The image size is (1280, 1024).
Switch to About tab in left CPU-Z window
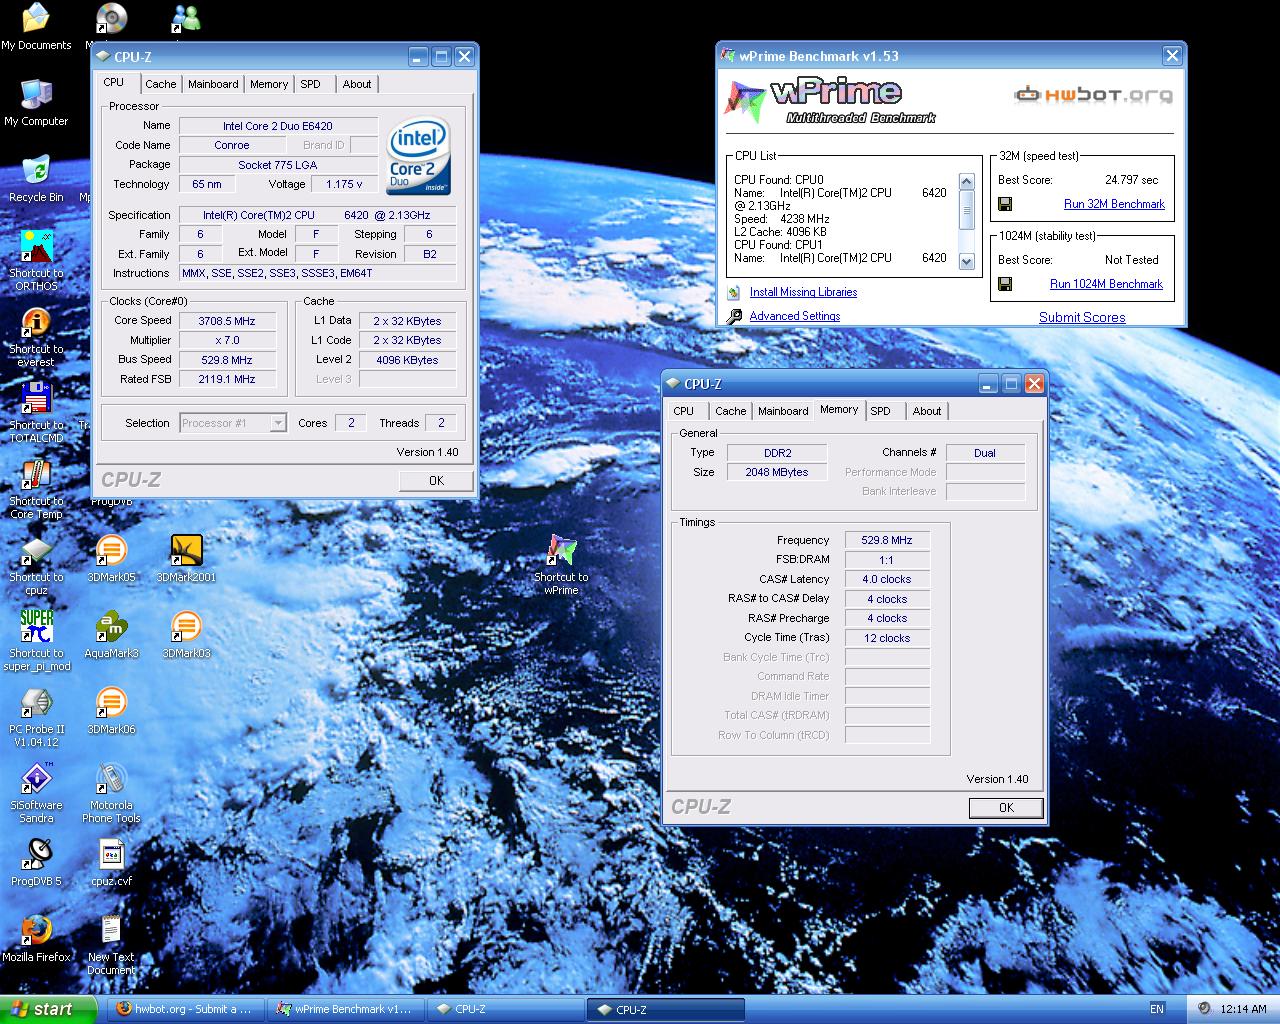357,84
